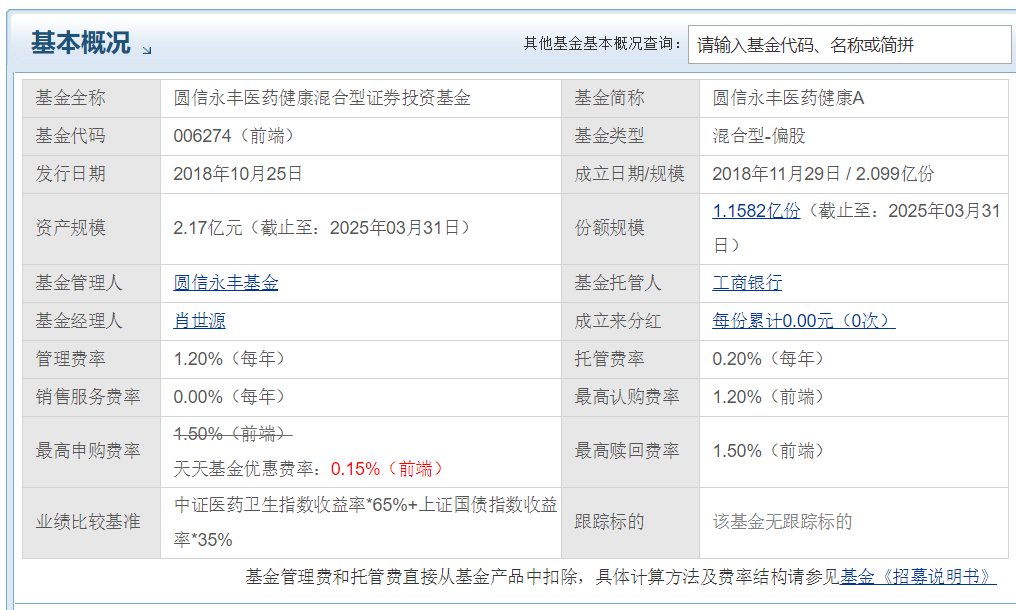Select the 最高申购费率 label cell
Screen dimensions: 1016x610
click(91, 451)
